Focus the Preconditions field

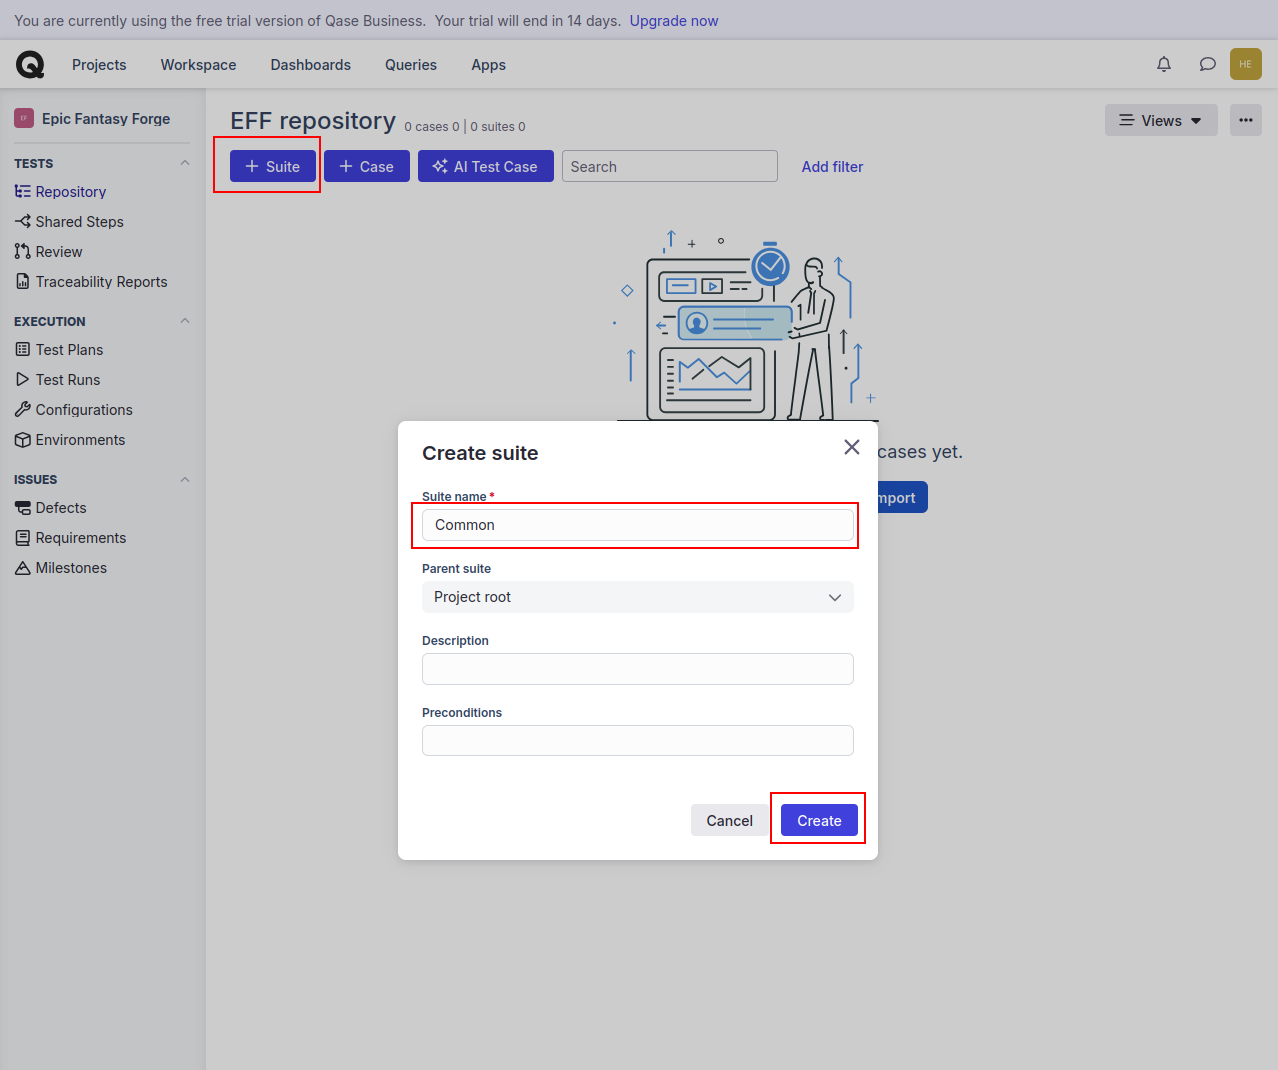[638, 741]
